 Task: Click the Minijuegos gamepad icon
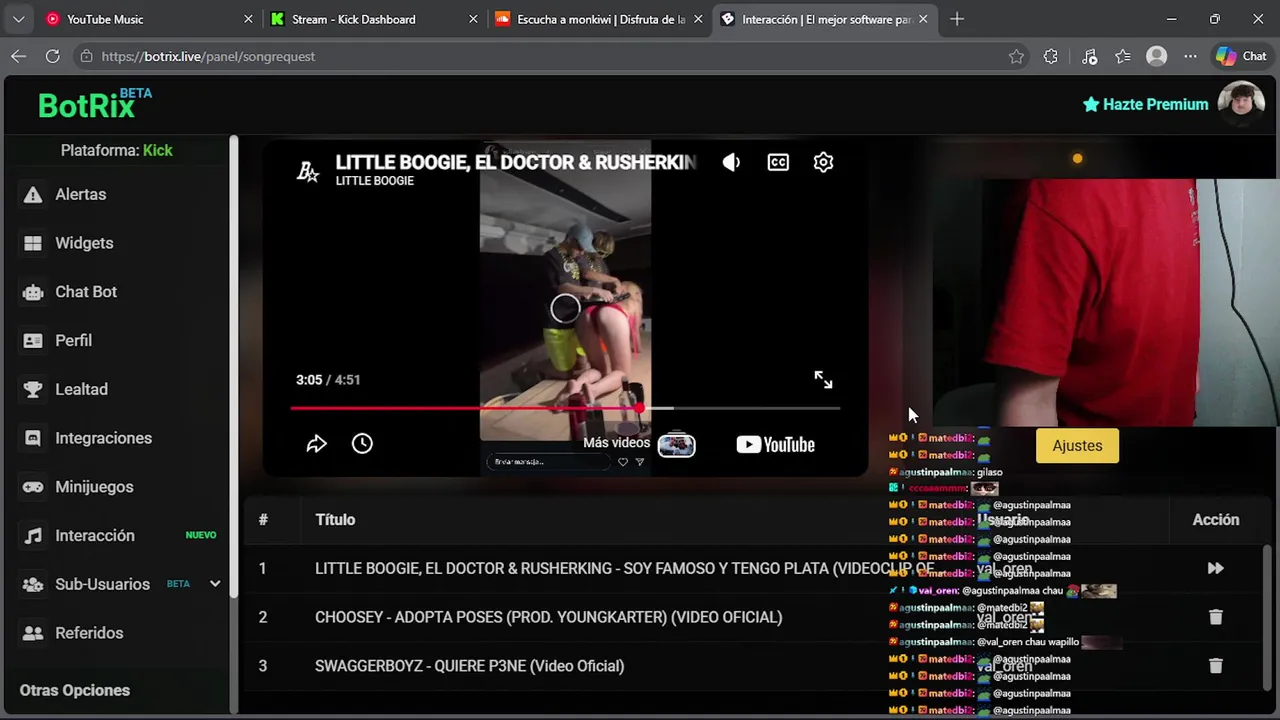point(33,487)
